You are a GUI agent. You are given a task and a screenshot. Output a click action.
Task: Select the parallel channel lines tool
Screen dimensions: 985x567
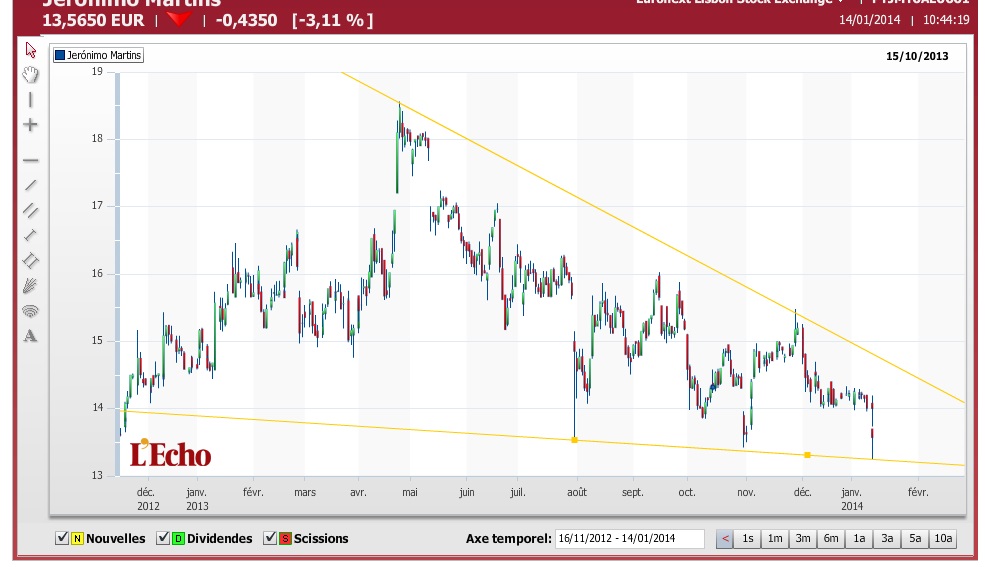(x=30, y=210)
